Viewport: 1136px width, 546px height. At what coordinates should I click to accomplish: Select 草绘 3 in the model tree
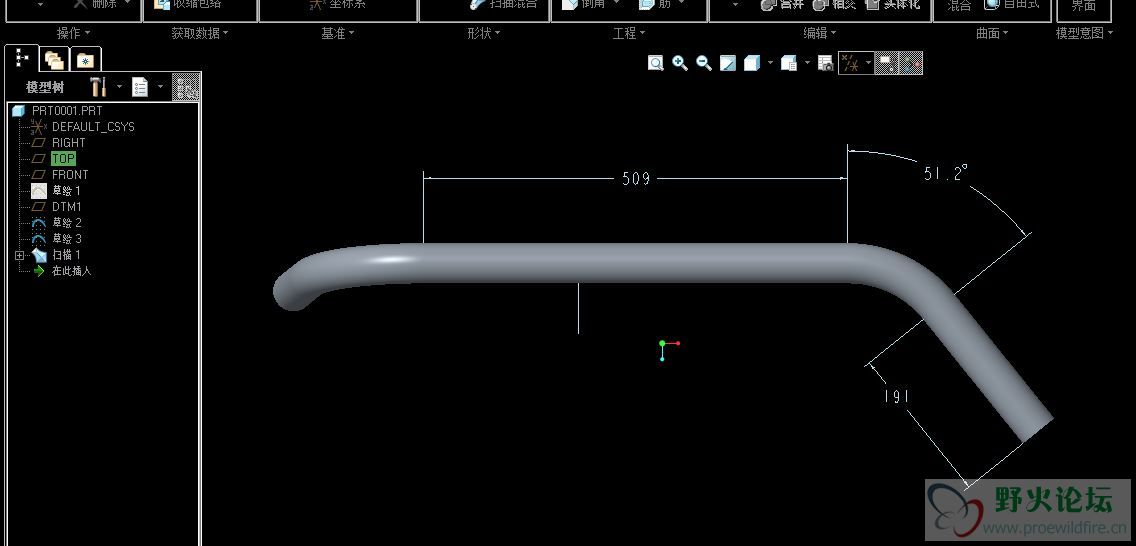coord(67,238)
